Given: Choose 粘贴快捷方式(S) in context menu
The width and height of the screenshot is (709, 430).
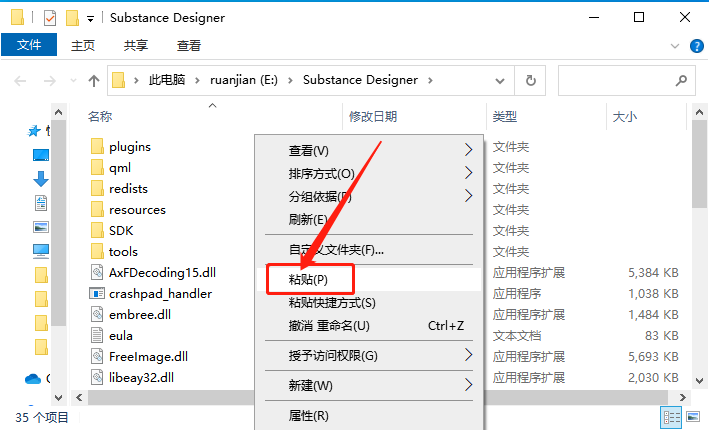Looking at the screenshot, I should tap(369, 302).
